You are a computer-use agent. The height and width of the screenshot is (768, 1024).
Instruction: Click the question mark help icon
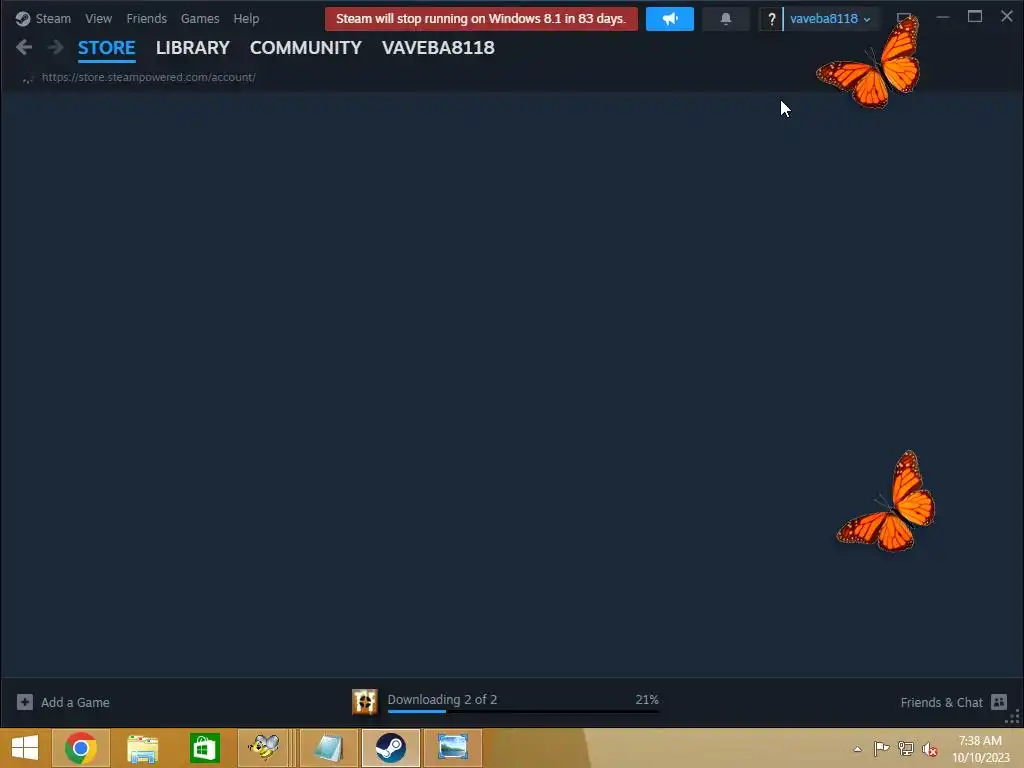771,19
